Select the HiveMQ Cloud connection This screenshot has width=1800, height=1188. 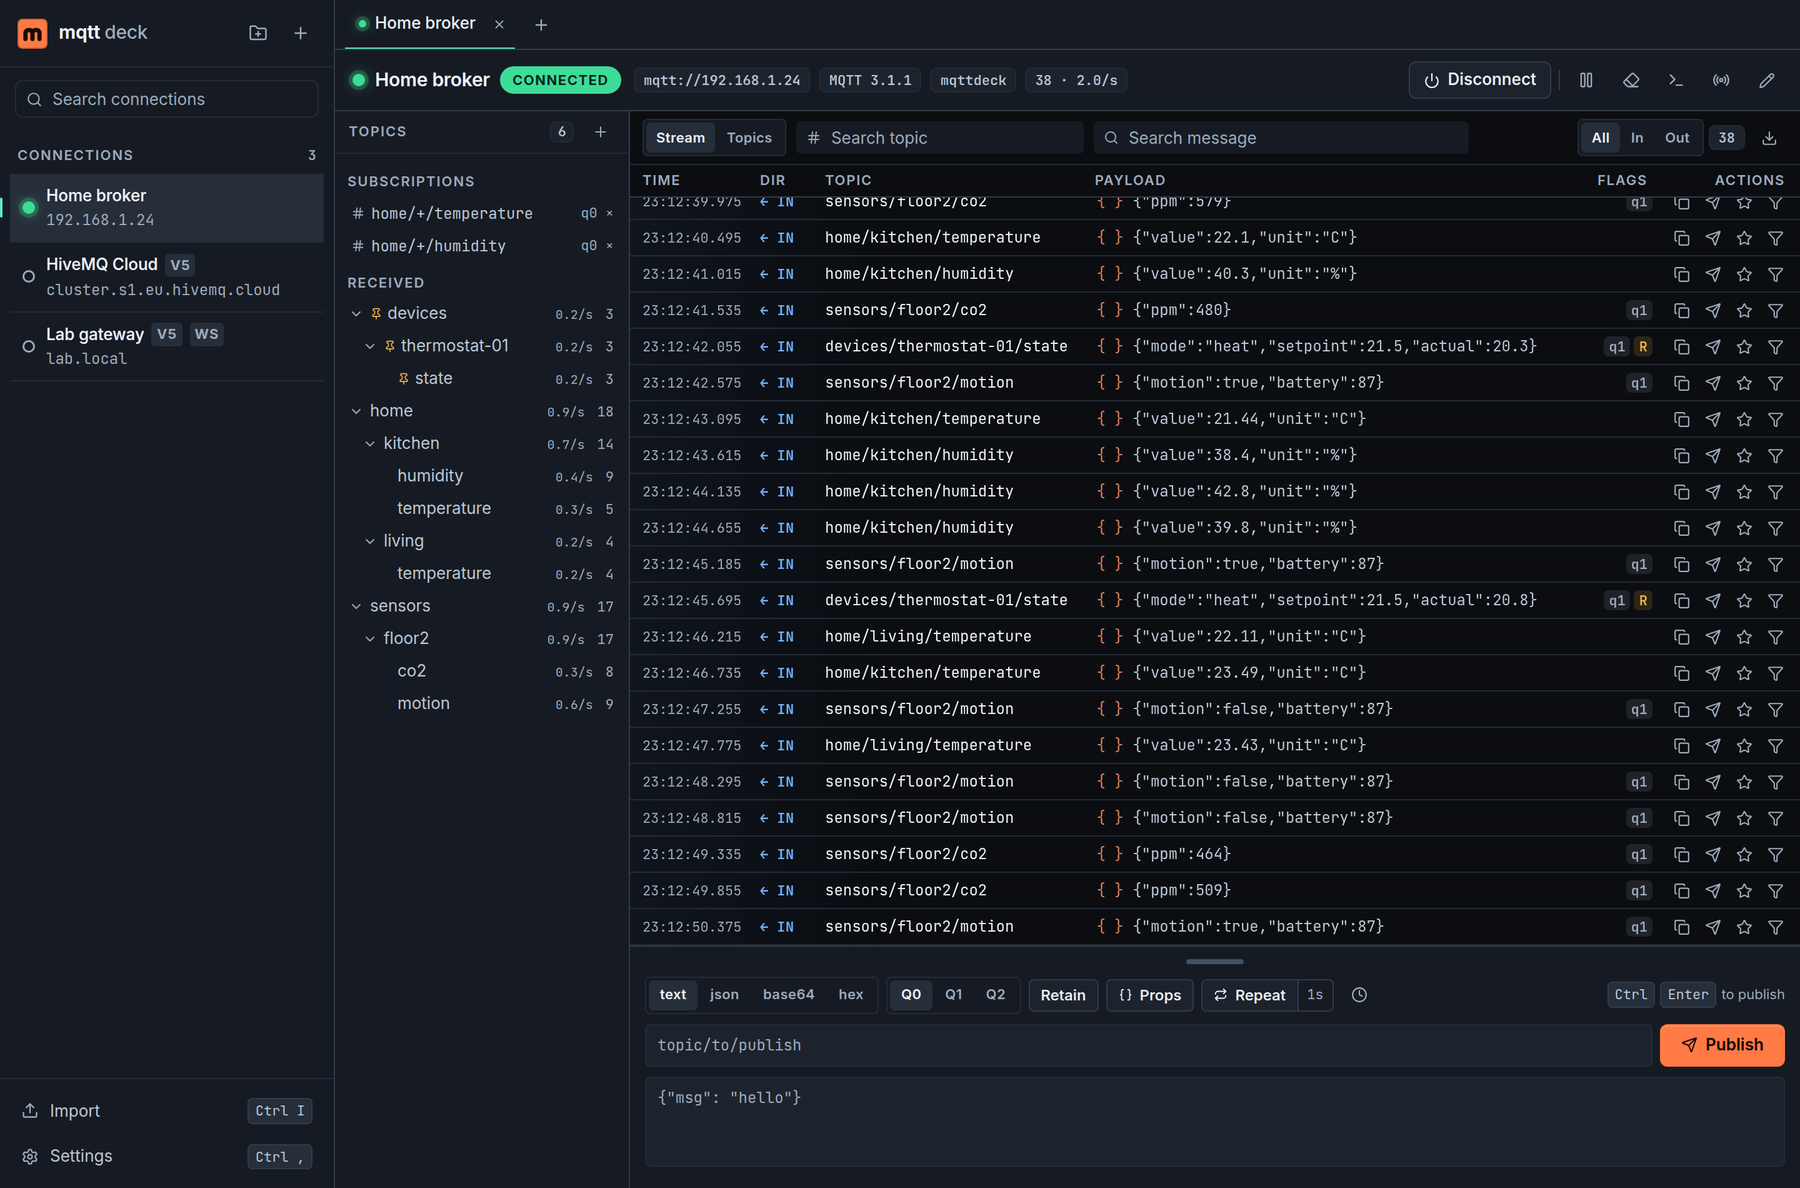[166, 277]
